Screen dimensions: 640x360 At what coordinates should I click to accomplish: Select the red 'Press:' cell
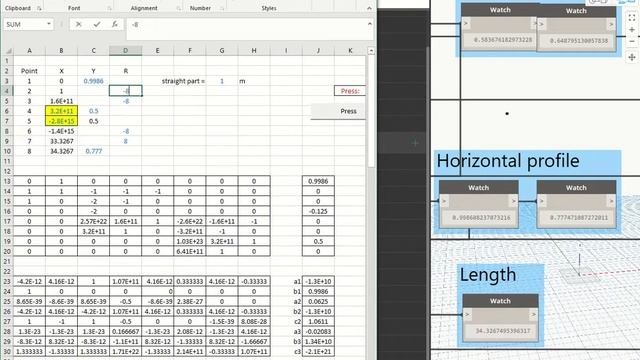tap(350, 91)
